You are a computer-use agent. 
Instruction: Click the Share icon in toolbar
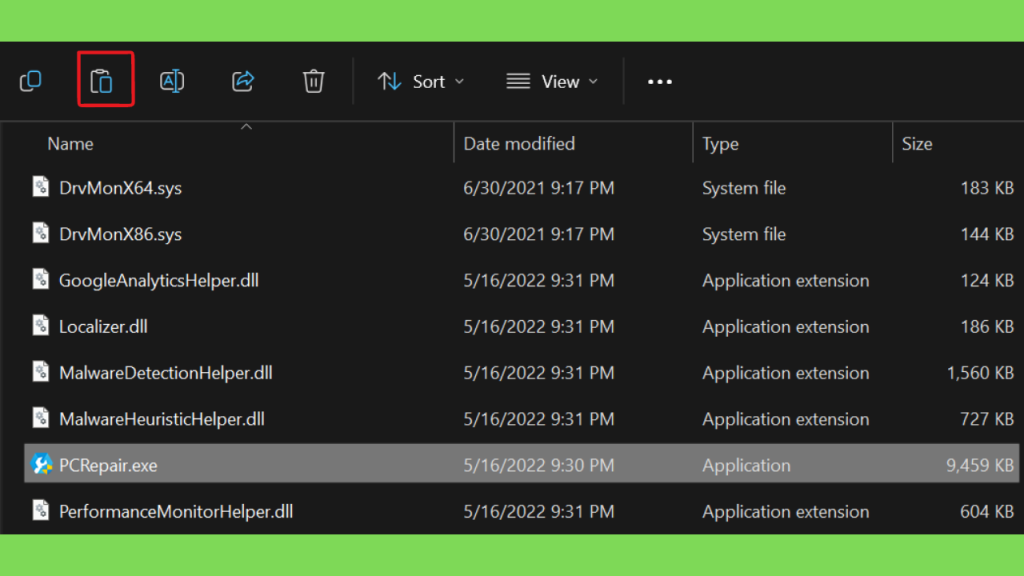[243, 81]
